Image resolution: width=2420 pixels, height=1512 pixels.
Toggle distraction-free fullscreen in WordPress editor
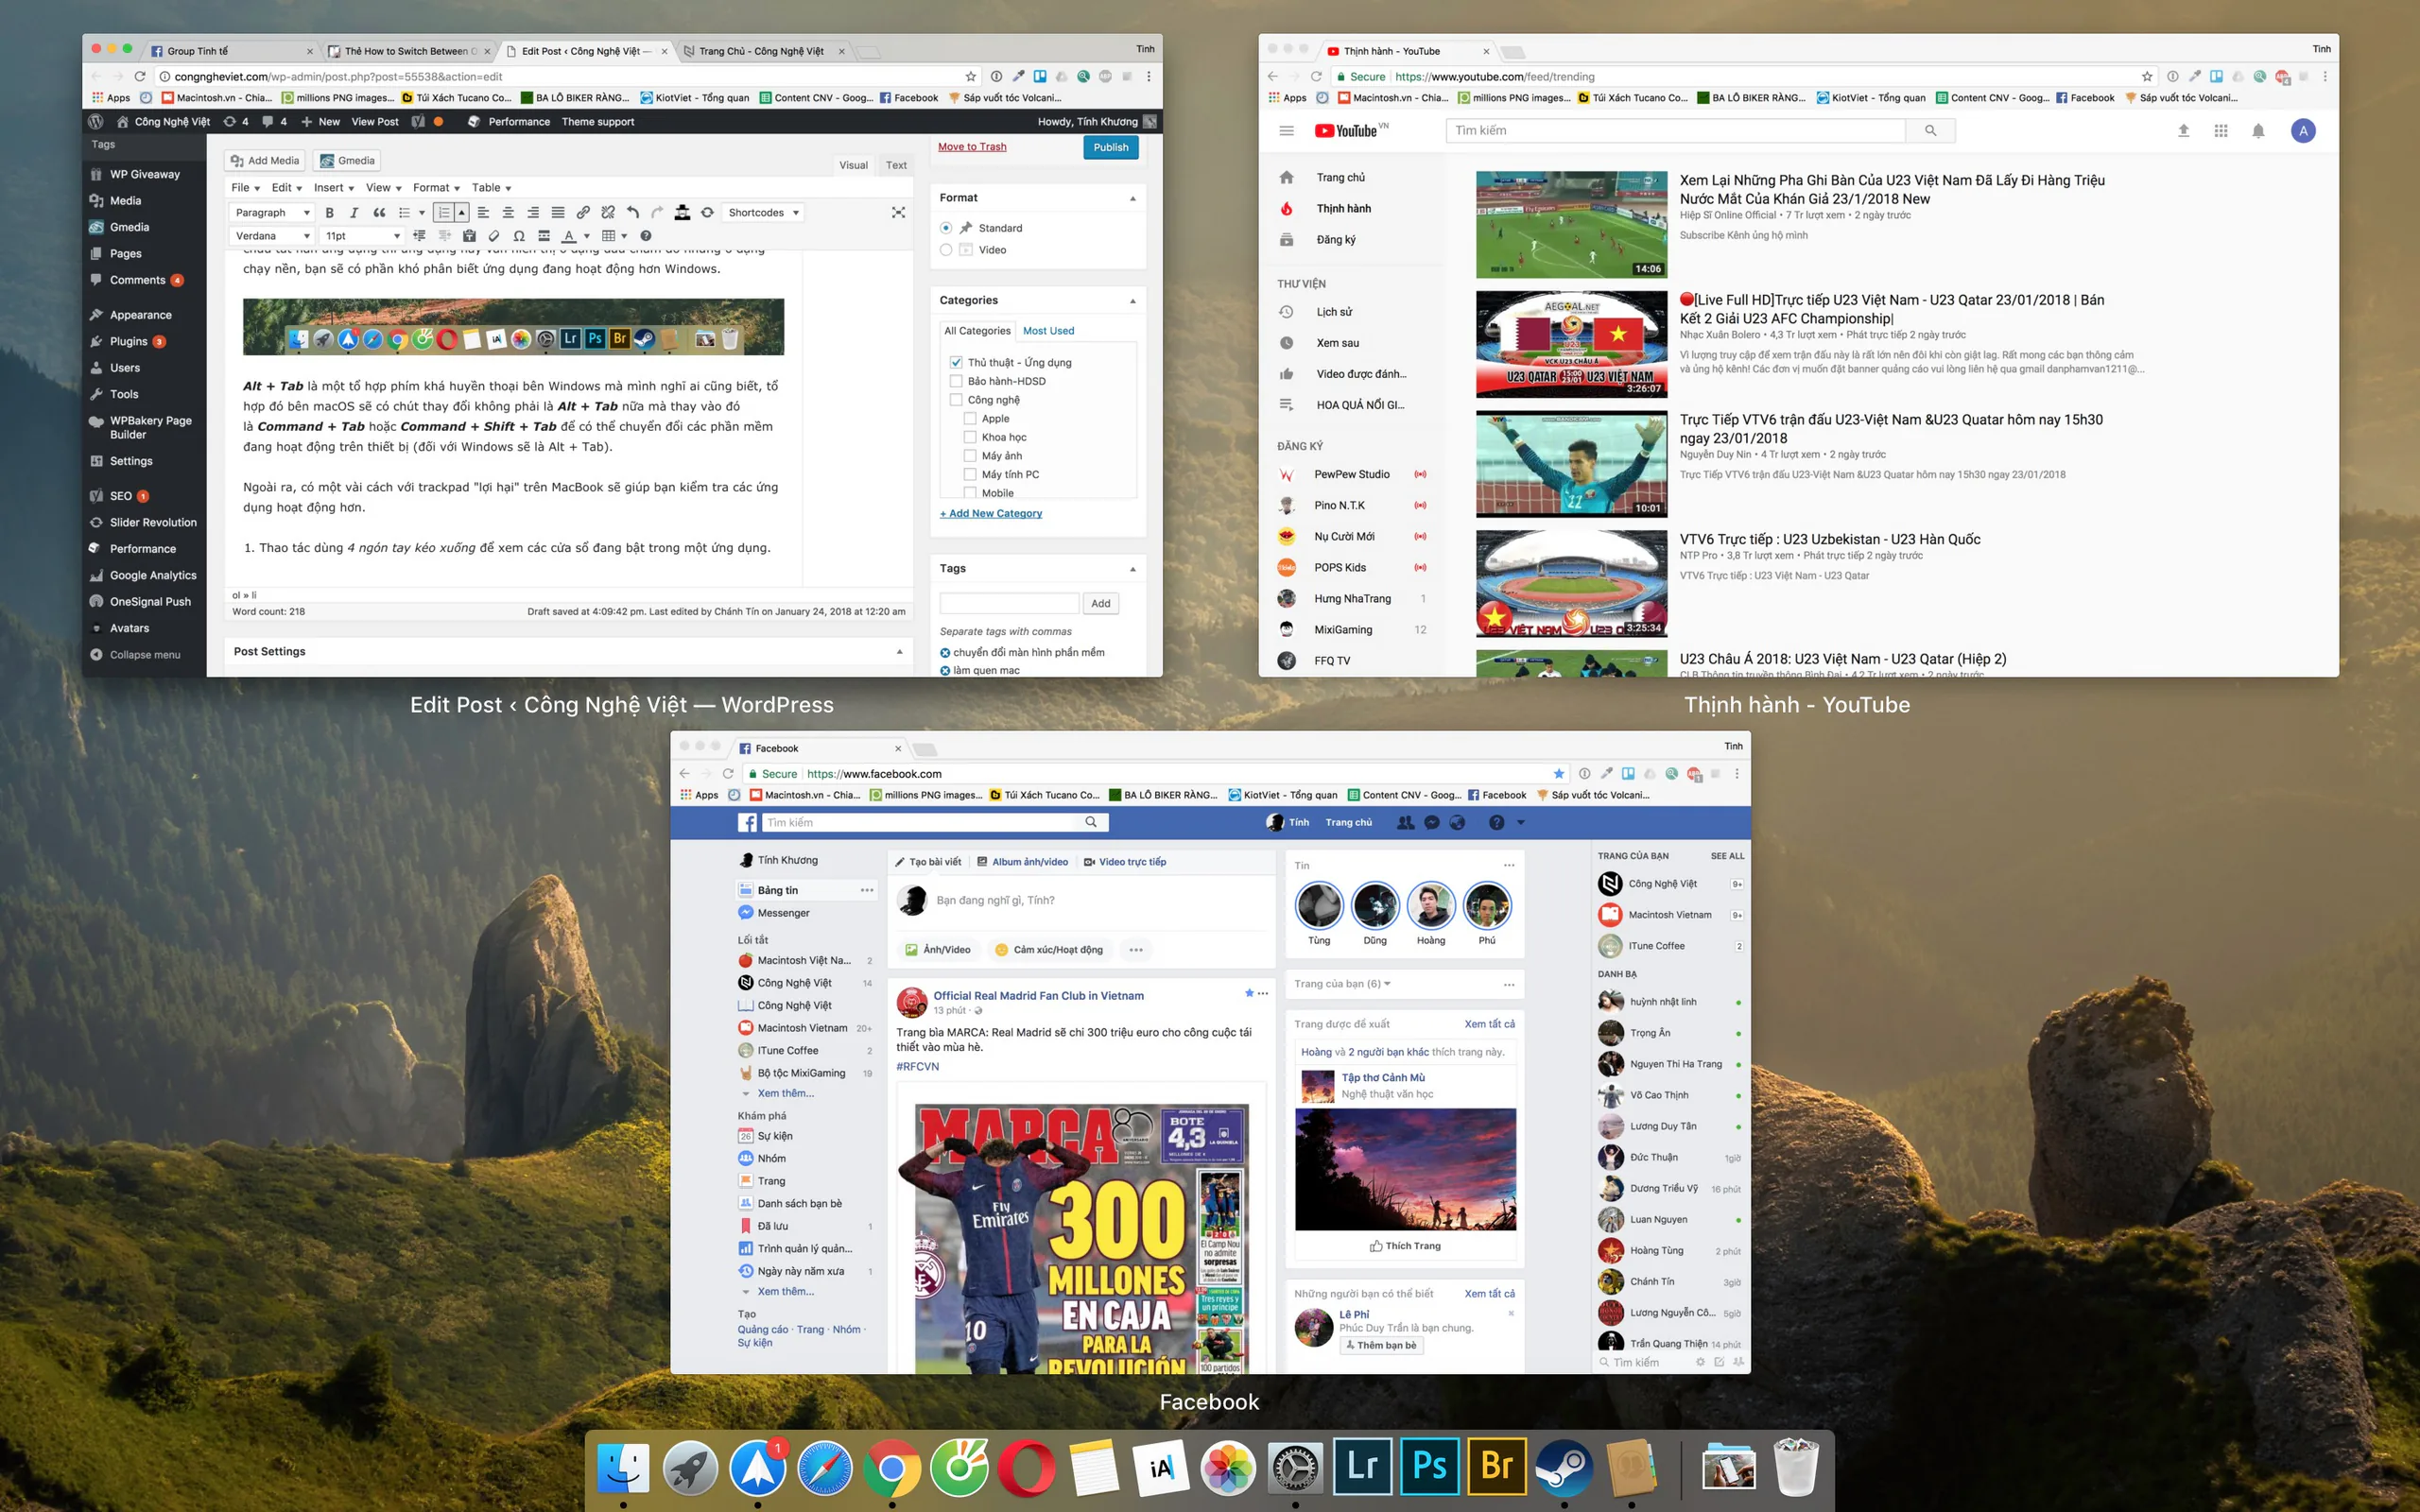click(898, 212)
